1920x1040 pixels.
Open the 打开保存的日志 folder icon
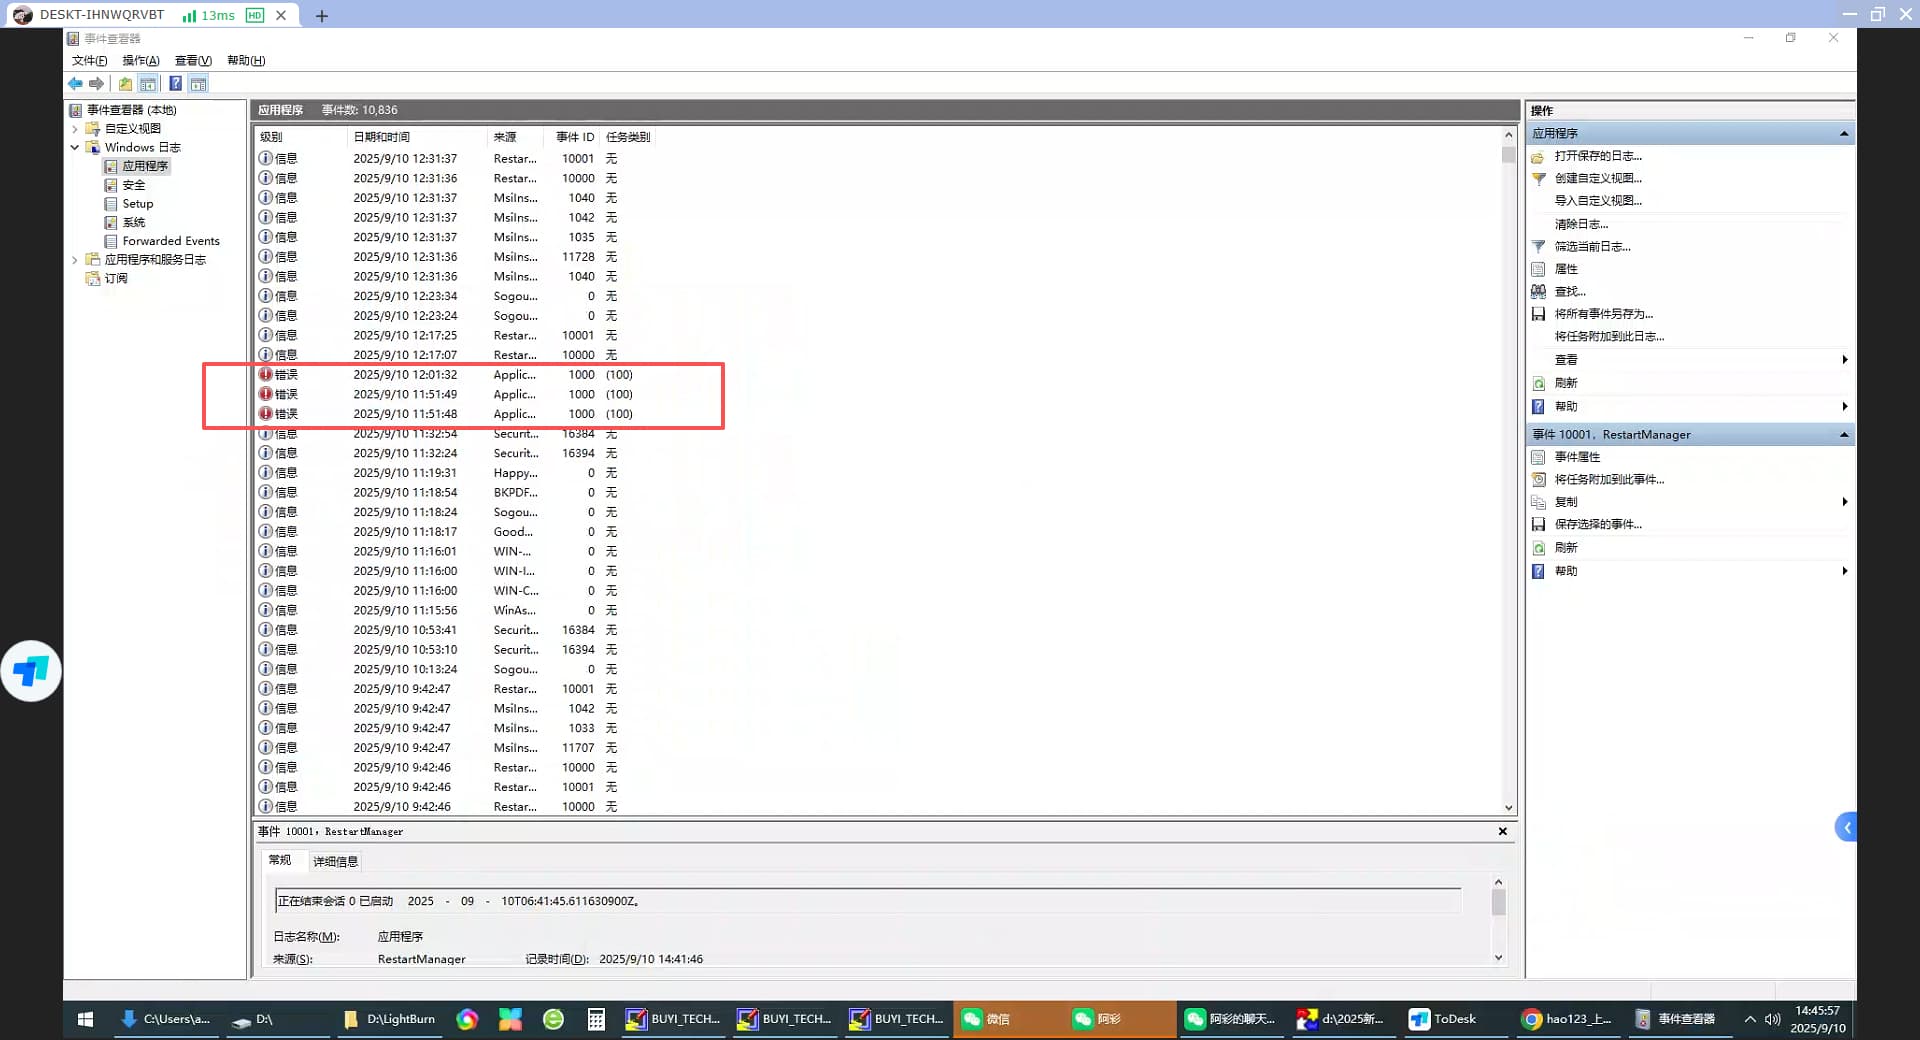[1539, 157]
